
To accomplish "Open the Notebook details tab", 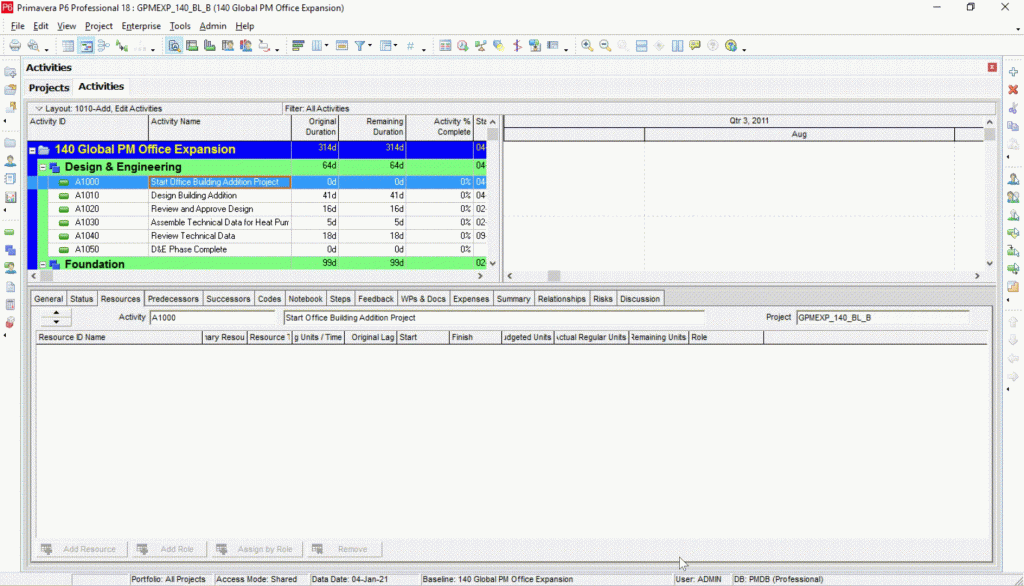I will [x=305, y=299].
